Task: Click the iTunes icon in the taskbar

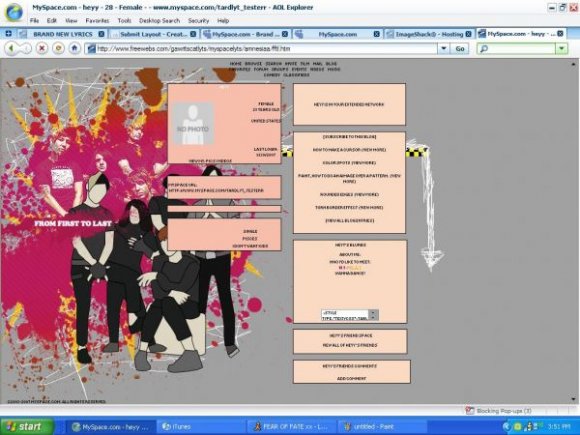Action: (x=167, y=426)
